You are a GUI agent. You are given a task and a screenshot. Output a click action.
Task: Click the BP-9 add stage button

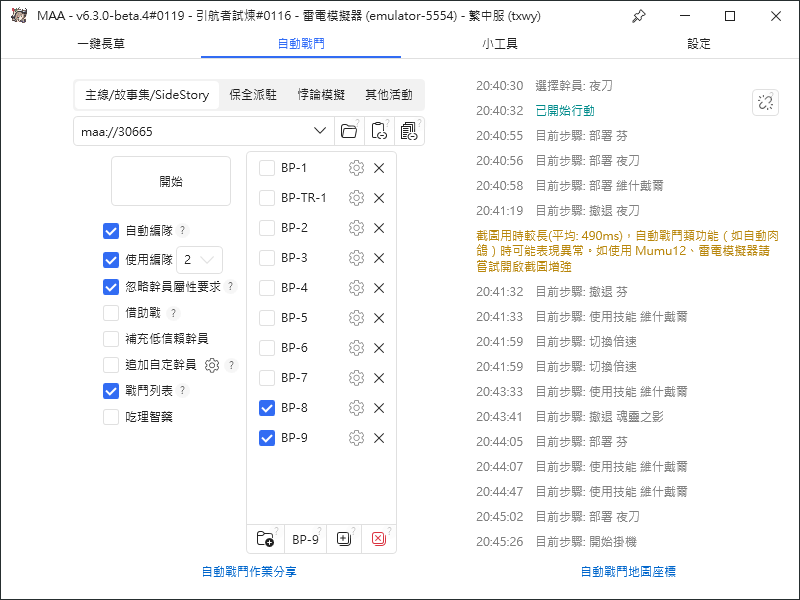click(x=305, y=539)
